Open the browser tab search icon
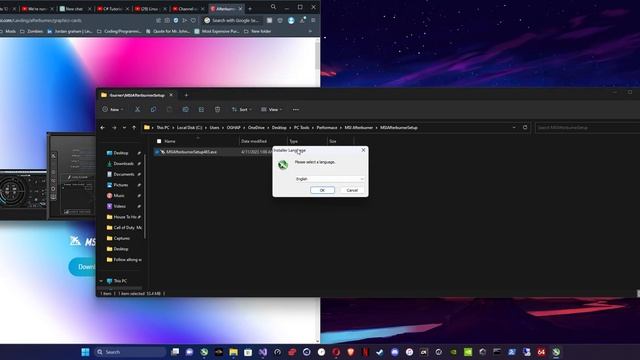Screen dimensions: 640x360 pyautogui.click(x=273, y=7)
